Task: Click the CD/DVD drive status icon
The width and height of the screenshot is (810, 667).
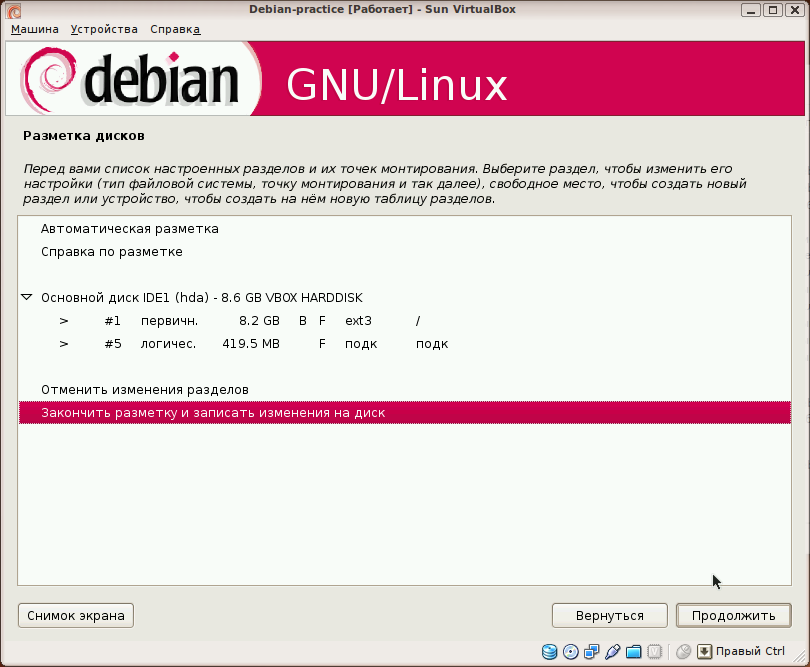Action: 570,652
